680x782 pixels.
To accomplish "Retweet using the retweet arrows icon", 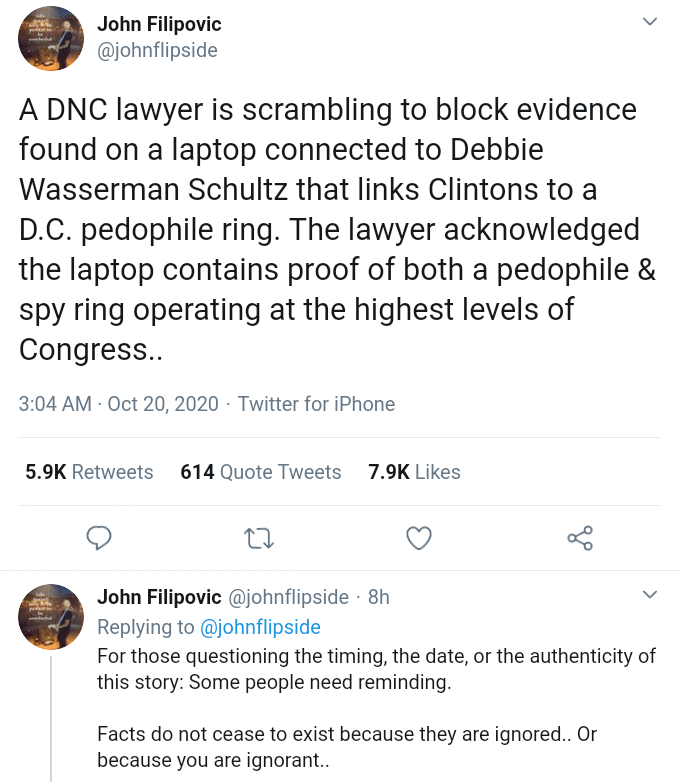I will [259, 539].
